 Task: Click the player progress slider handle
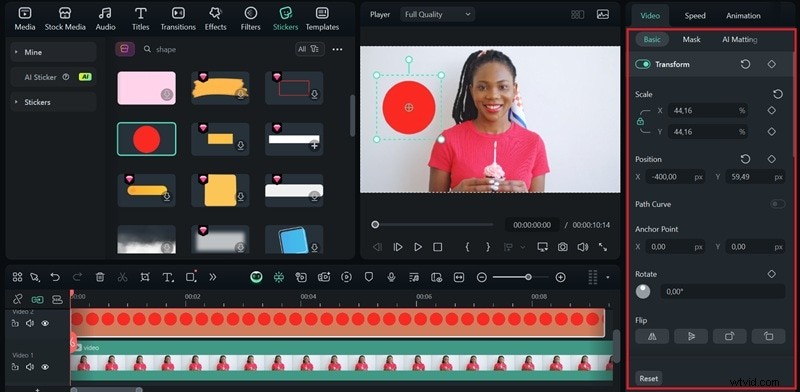point(375,225)
